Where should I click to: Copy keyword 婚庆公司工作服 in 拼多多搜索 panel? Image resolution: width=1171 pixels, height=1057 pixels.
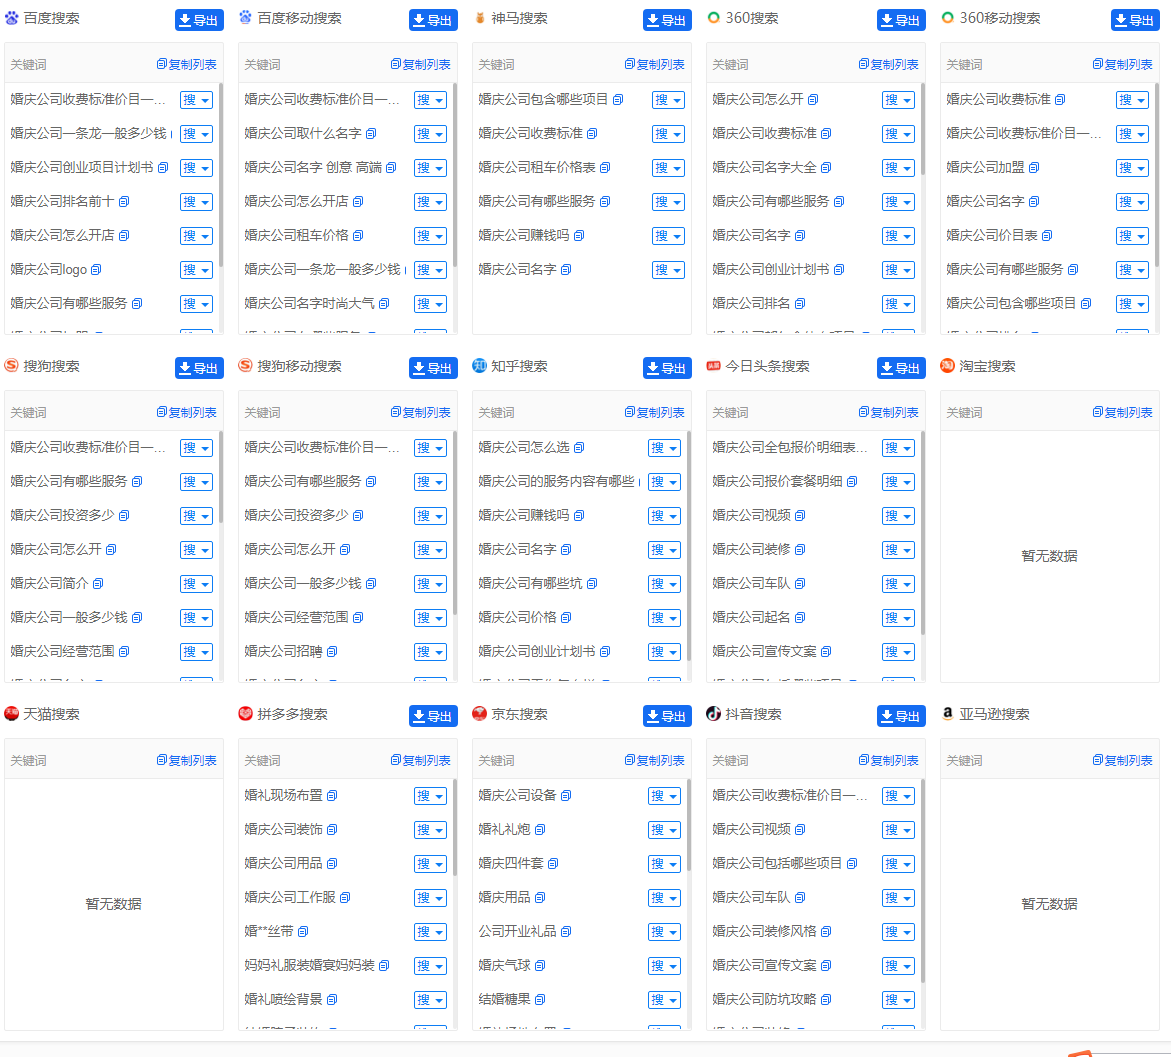coord(345,897)
